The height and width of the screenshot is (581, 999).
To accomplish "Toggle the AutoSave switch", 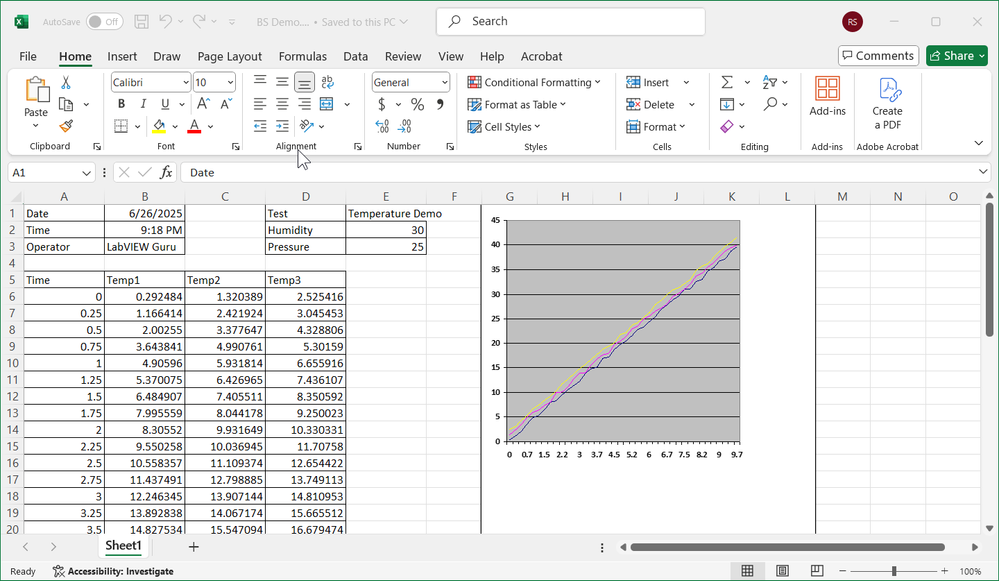I will pos(104,21).
